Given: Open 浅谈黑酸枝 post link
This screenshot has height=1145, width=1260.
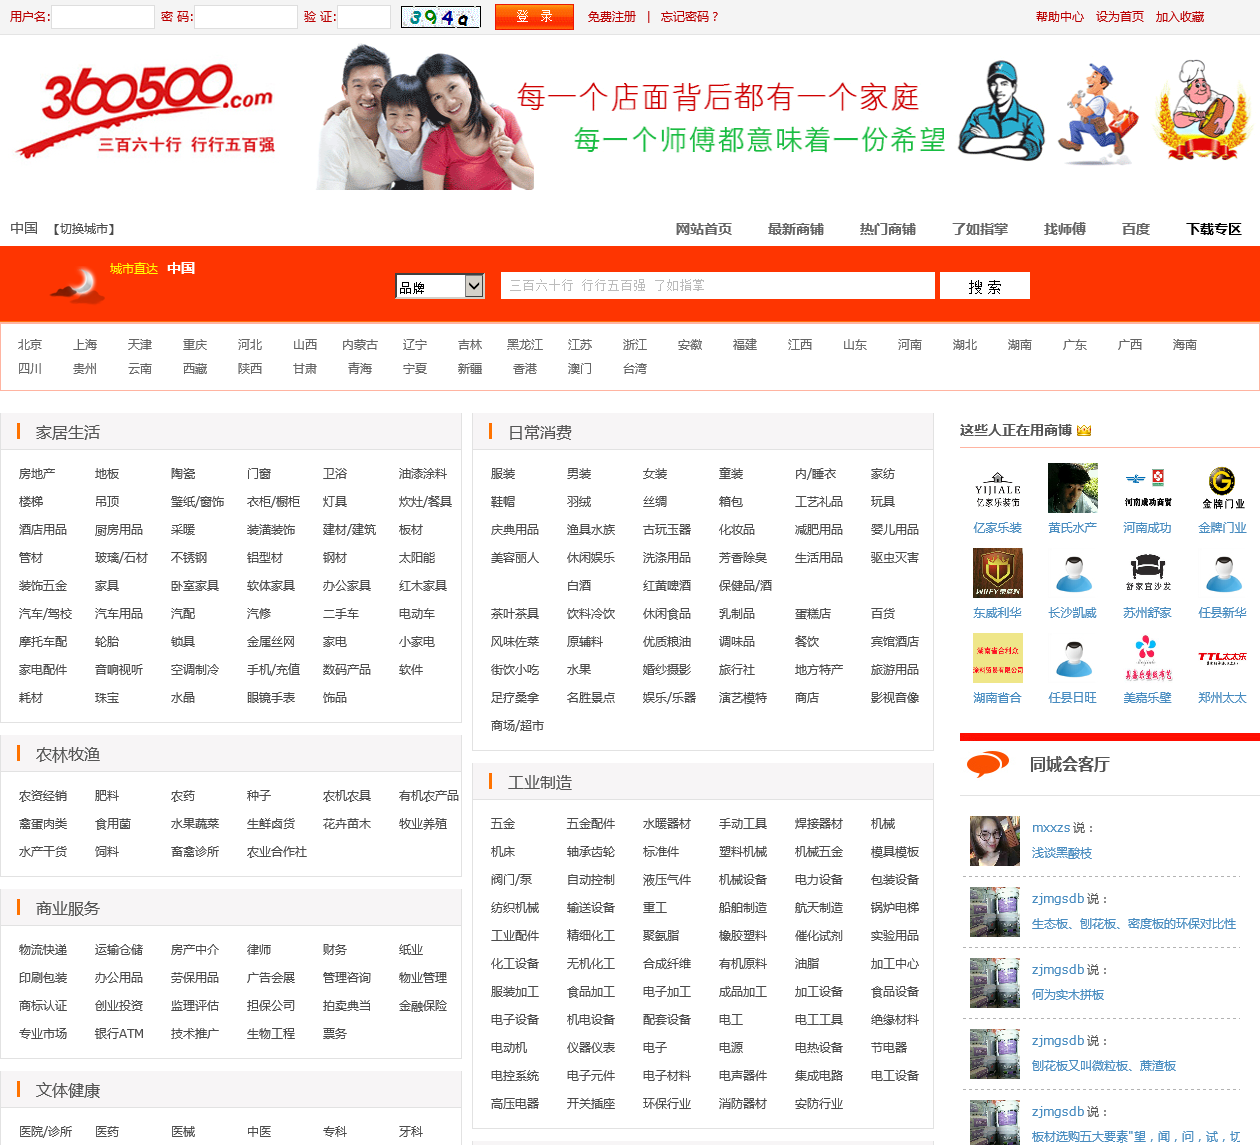Looking at the screenshot, I should (x=1062, y=853).
